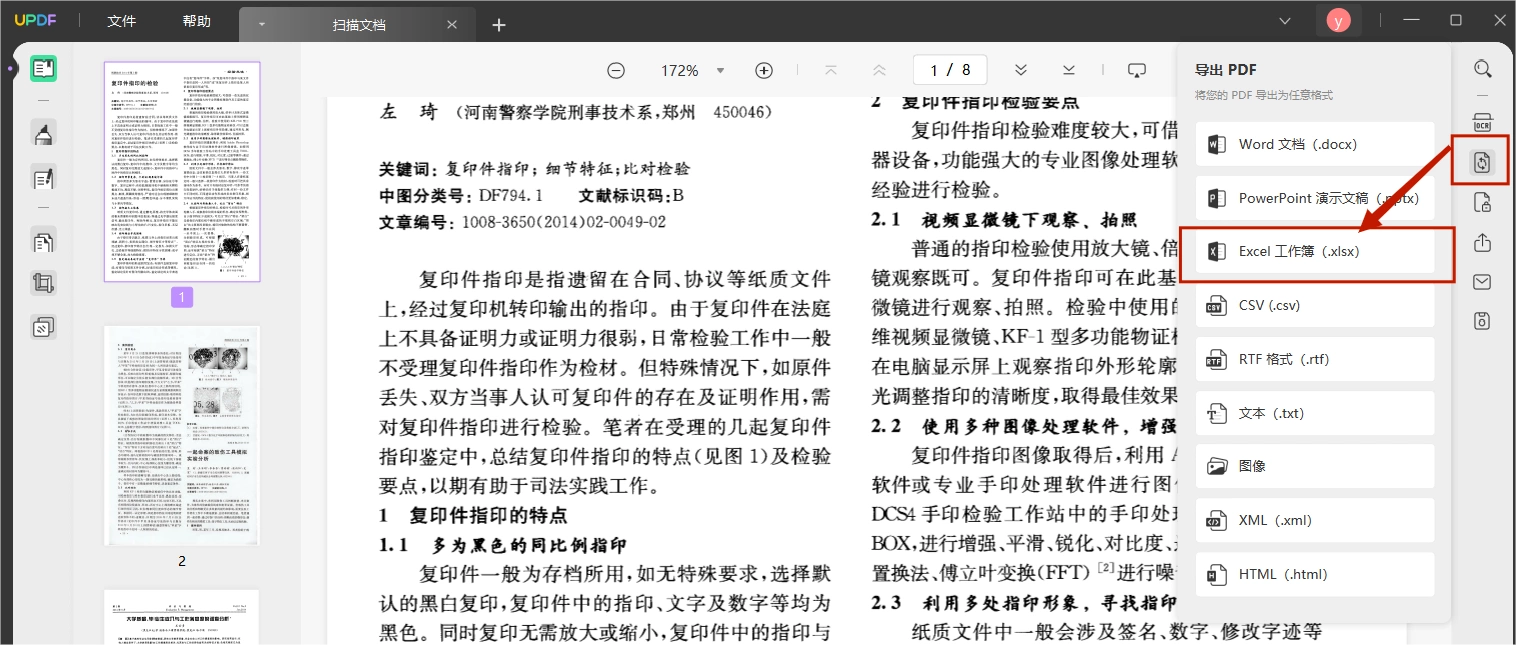Image resolution: width=1516 pixels, height=645 pixels.
Task: Open the 帮助 menu
Action: 197,21
